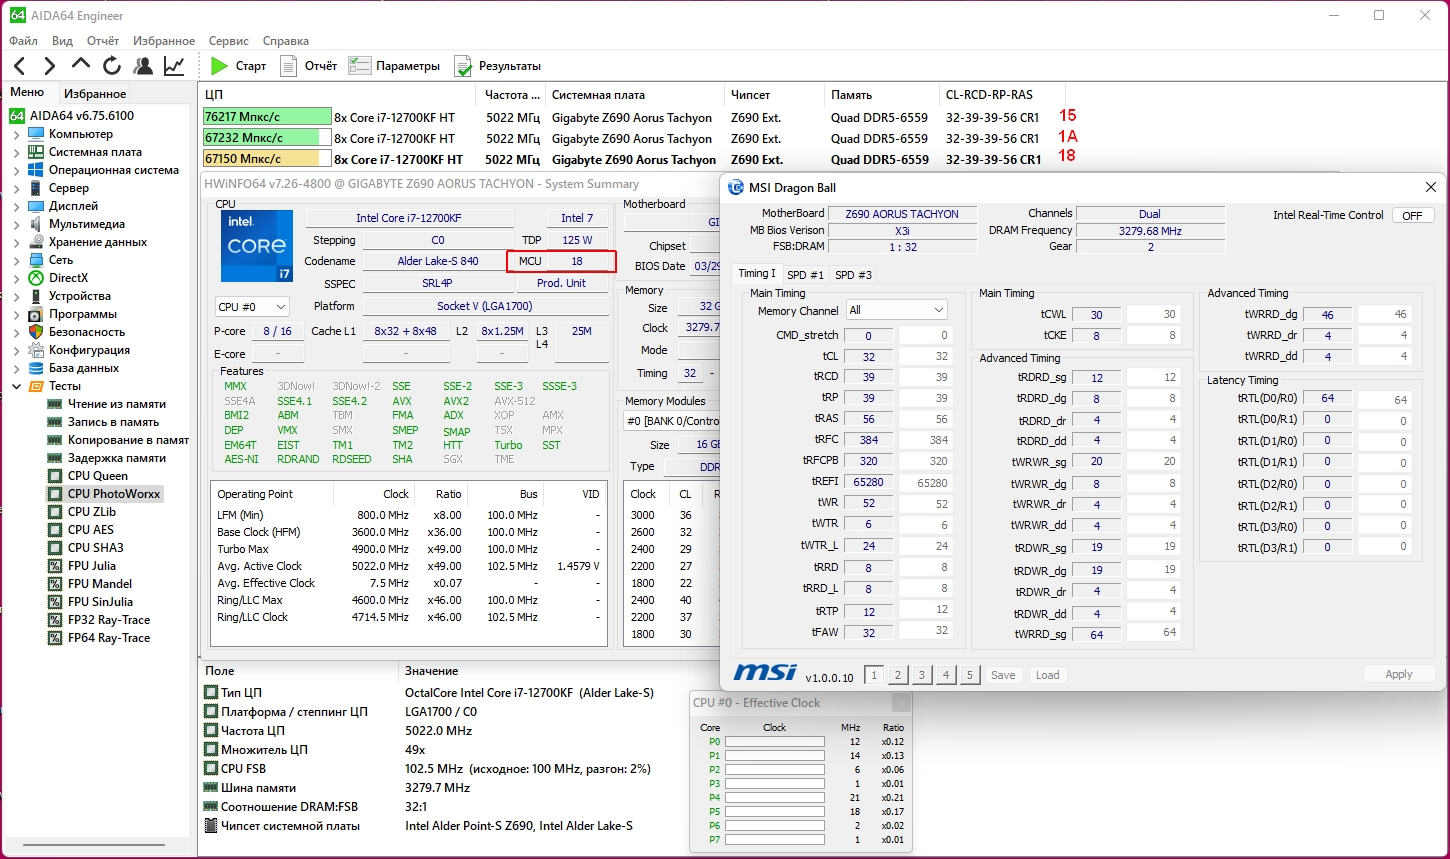This screenshot has height=859, width=1450.
Task: Select the Запись в память test
Action: pyautogui.click(x=112, y=422)
